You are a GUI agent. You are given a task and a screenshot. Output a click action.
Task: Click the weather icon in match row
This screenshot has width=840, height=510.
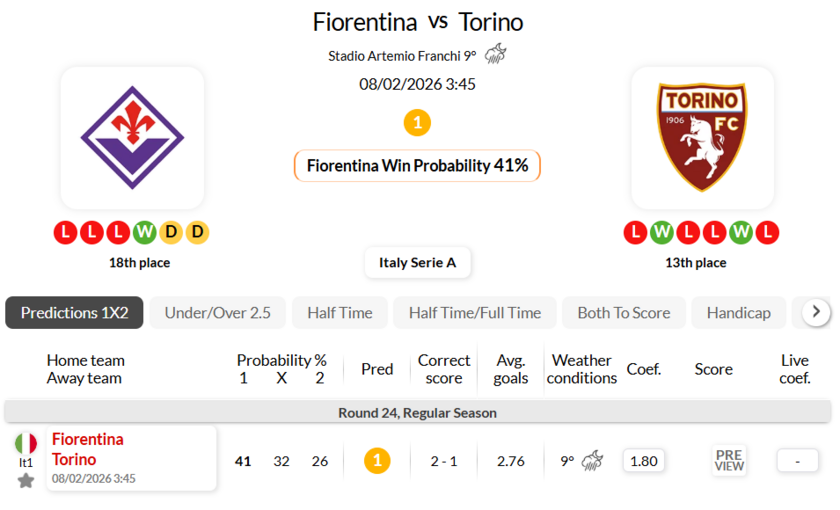(x=593, y=461)
